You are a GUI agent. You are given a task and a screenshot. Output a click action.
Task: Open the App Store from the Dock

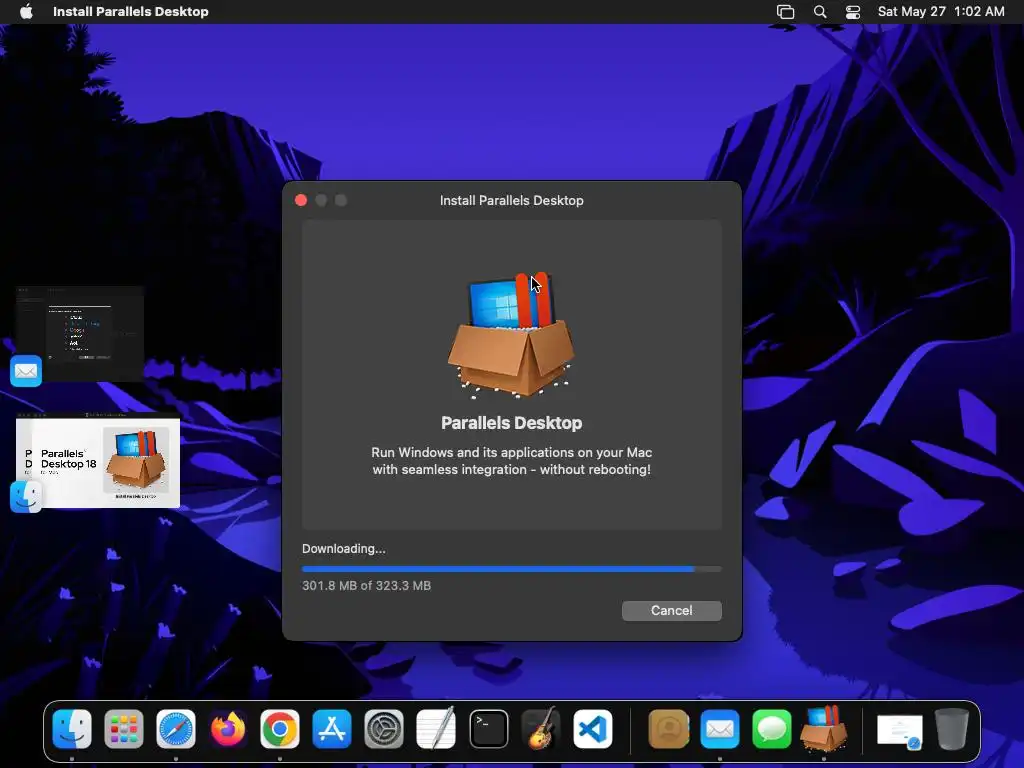(x=332, y=729)
